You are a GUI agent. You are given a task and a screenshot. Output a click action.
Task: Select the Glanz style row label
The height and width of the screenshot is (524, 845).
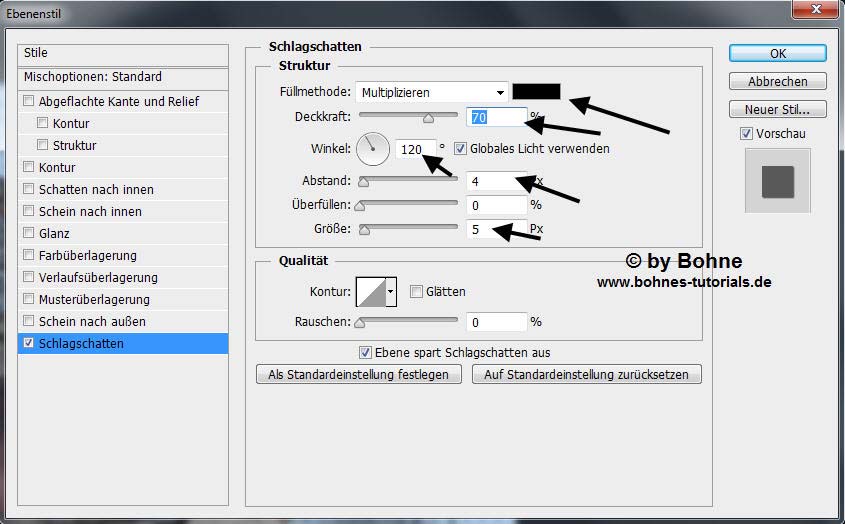pyautogui.click(x=54, y=233)
